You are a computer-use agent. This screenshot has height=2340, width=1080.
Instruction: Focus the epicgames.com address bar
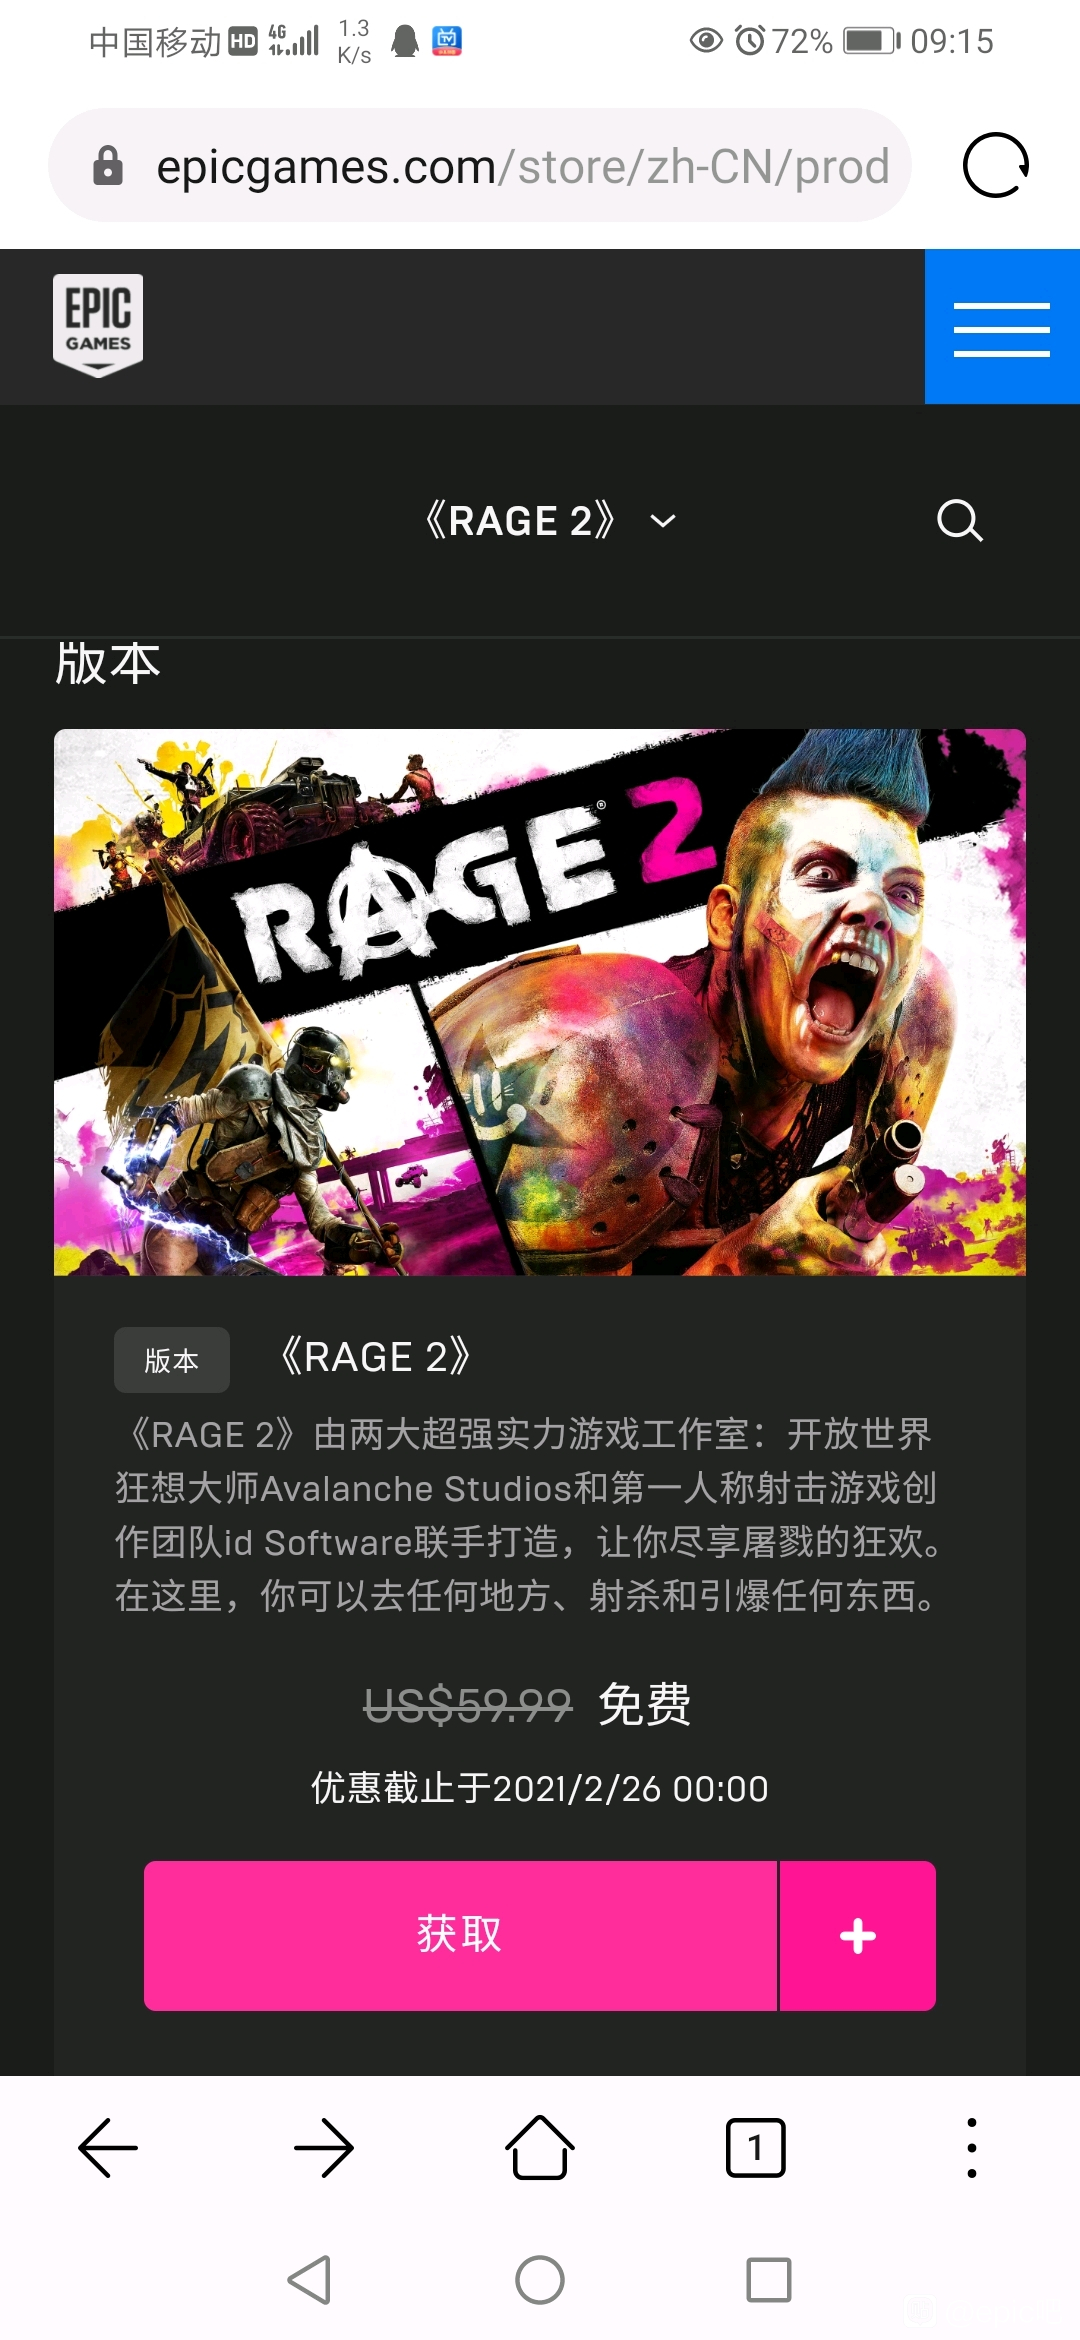480,166
